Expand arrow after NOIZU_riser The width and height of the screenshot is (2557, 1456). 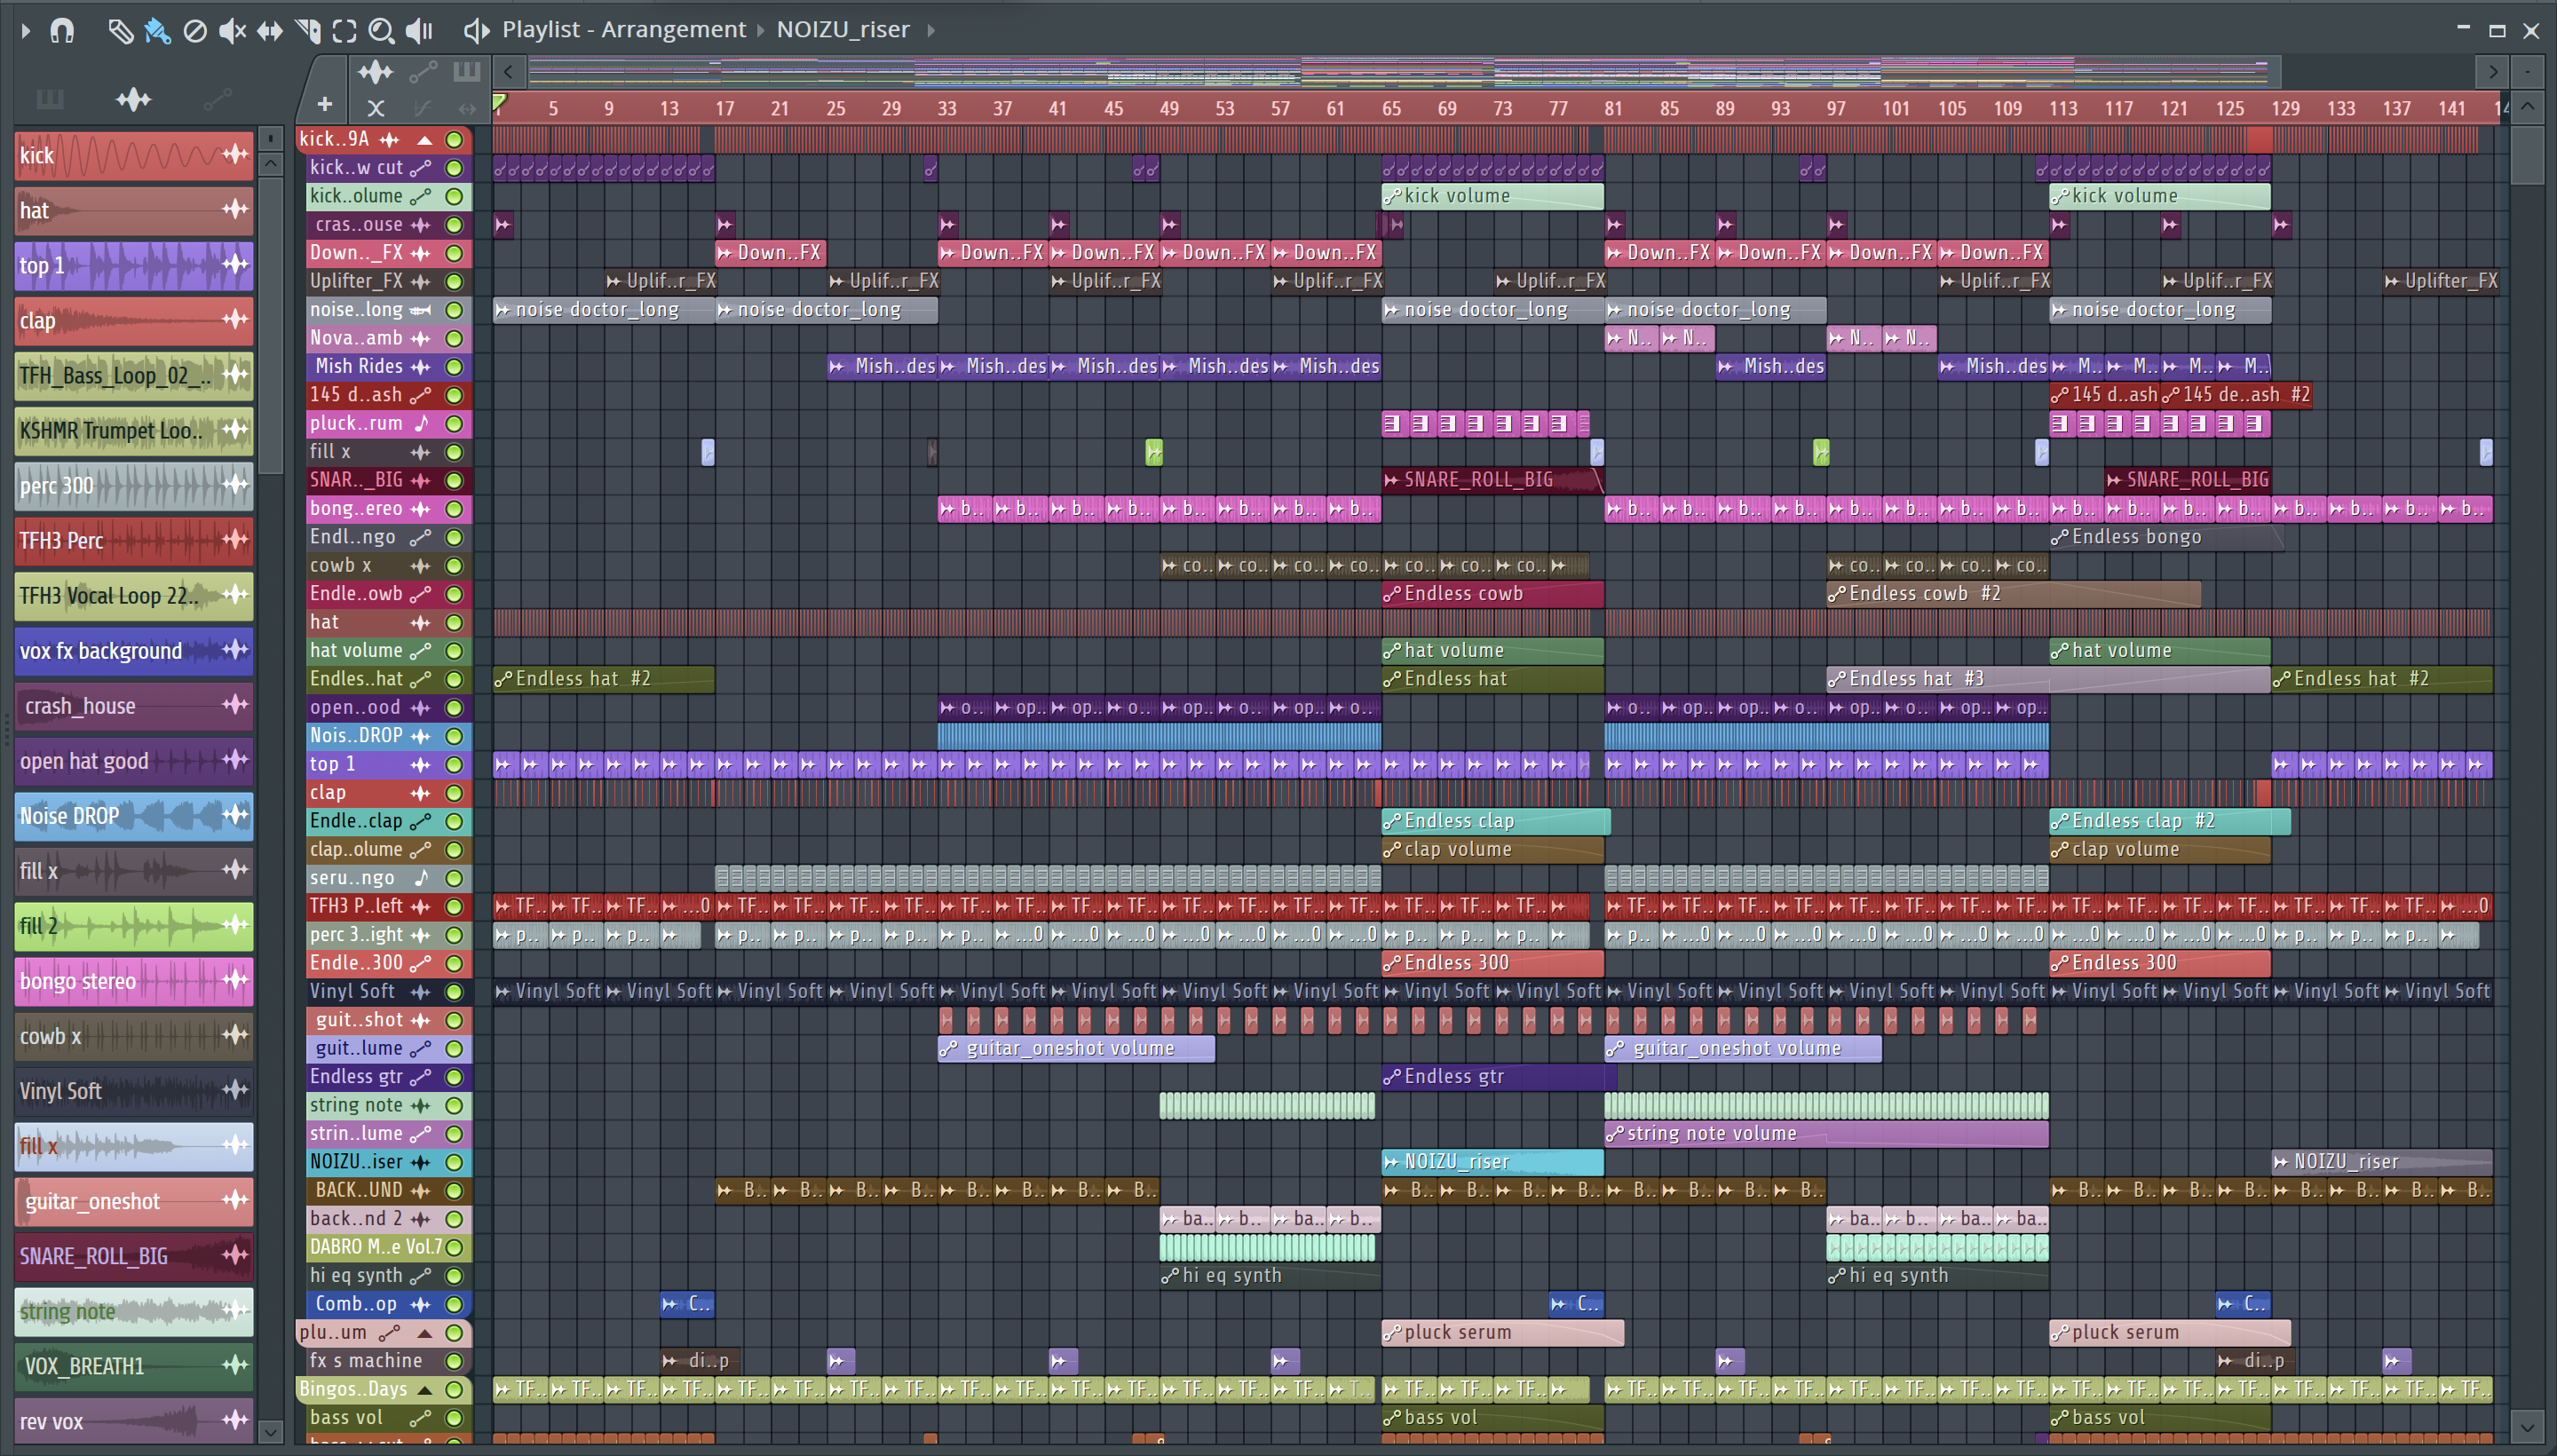(931, 30)
